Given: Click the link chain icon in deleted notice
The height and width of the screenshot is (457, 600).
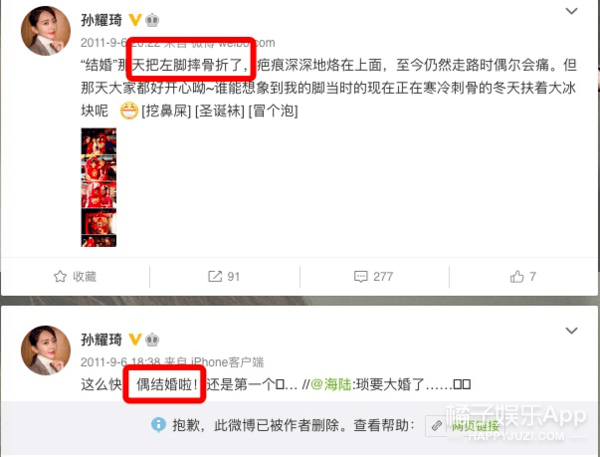Looking at the screenshot, I should 437,426.
